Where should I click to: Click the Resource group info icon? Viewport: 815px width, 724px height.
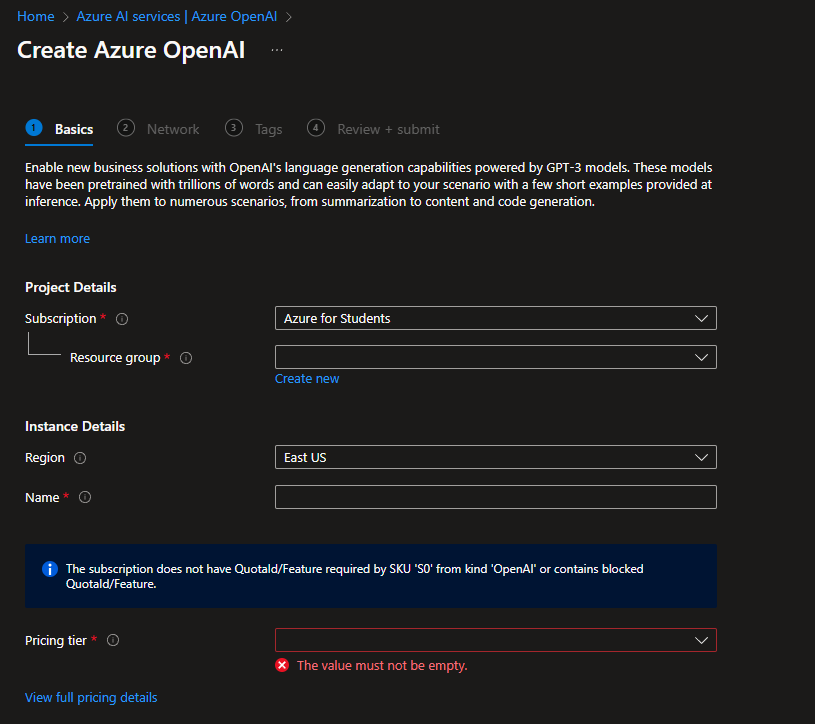185,357
